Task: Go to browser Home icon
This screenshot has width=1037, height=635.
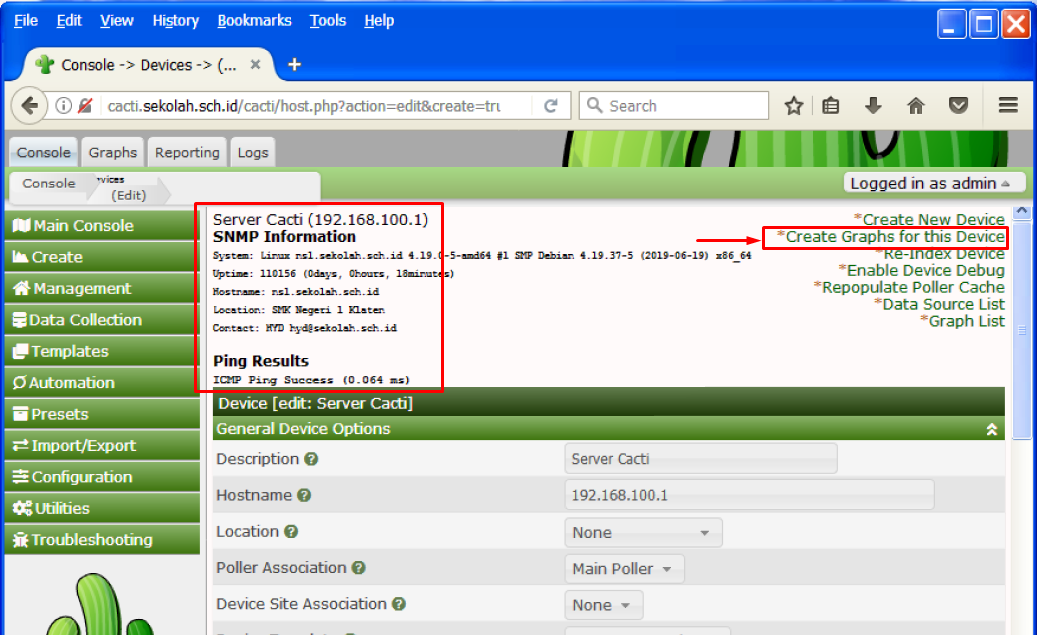Action: 916,106
